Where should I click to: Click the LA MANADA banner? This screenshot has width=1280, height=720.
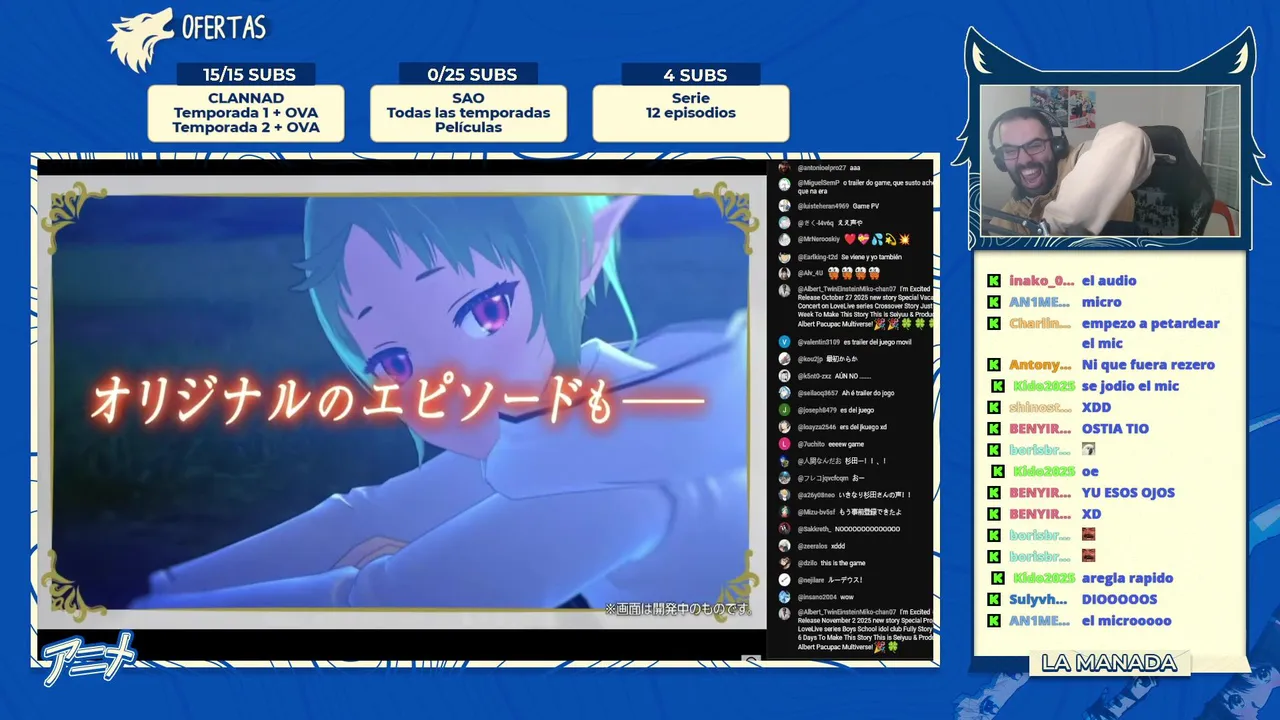pyautogui.click(x=1109, y=663)
